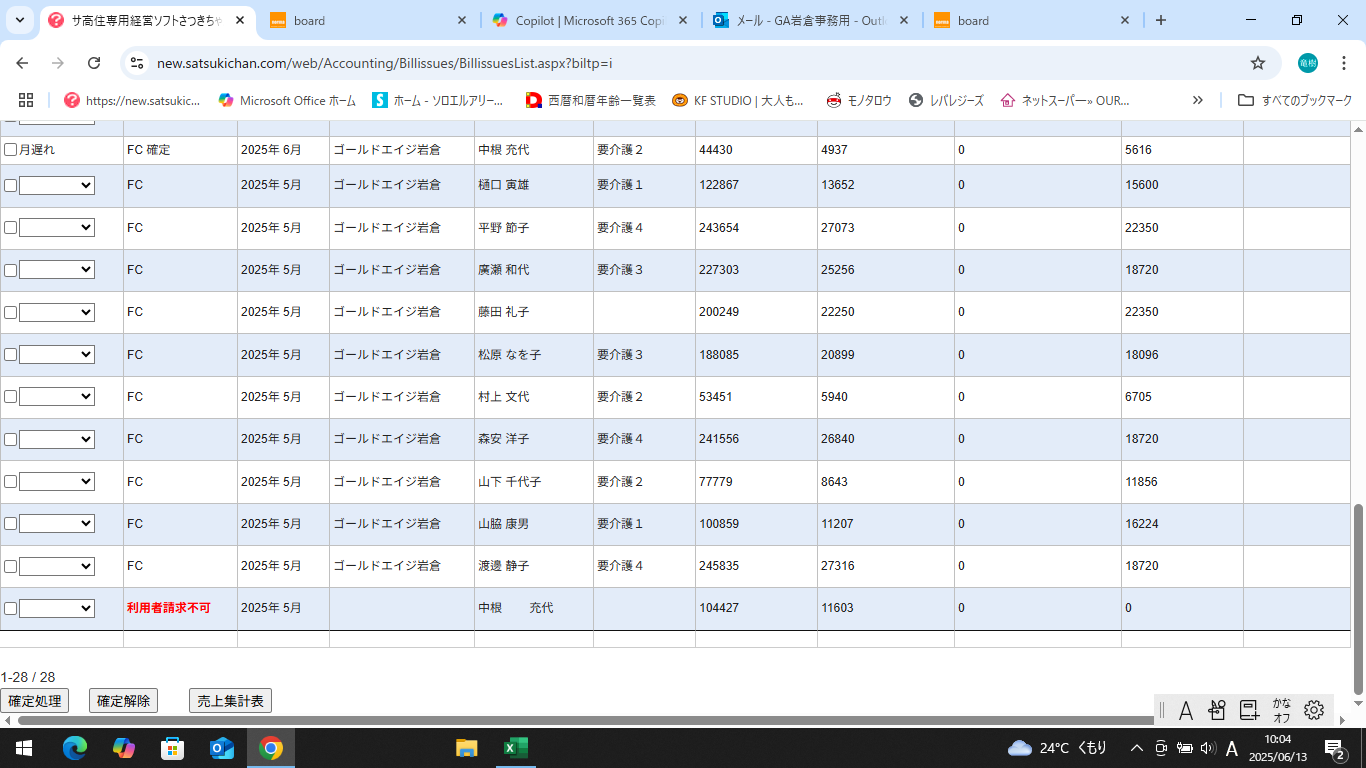The width and height of the screenshot is (1366, 768).
Task: Select checkbox on 利用者請求不可 row
Action: [11, 608]
